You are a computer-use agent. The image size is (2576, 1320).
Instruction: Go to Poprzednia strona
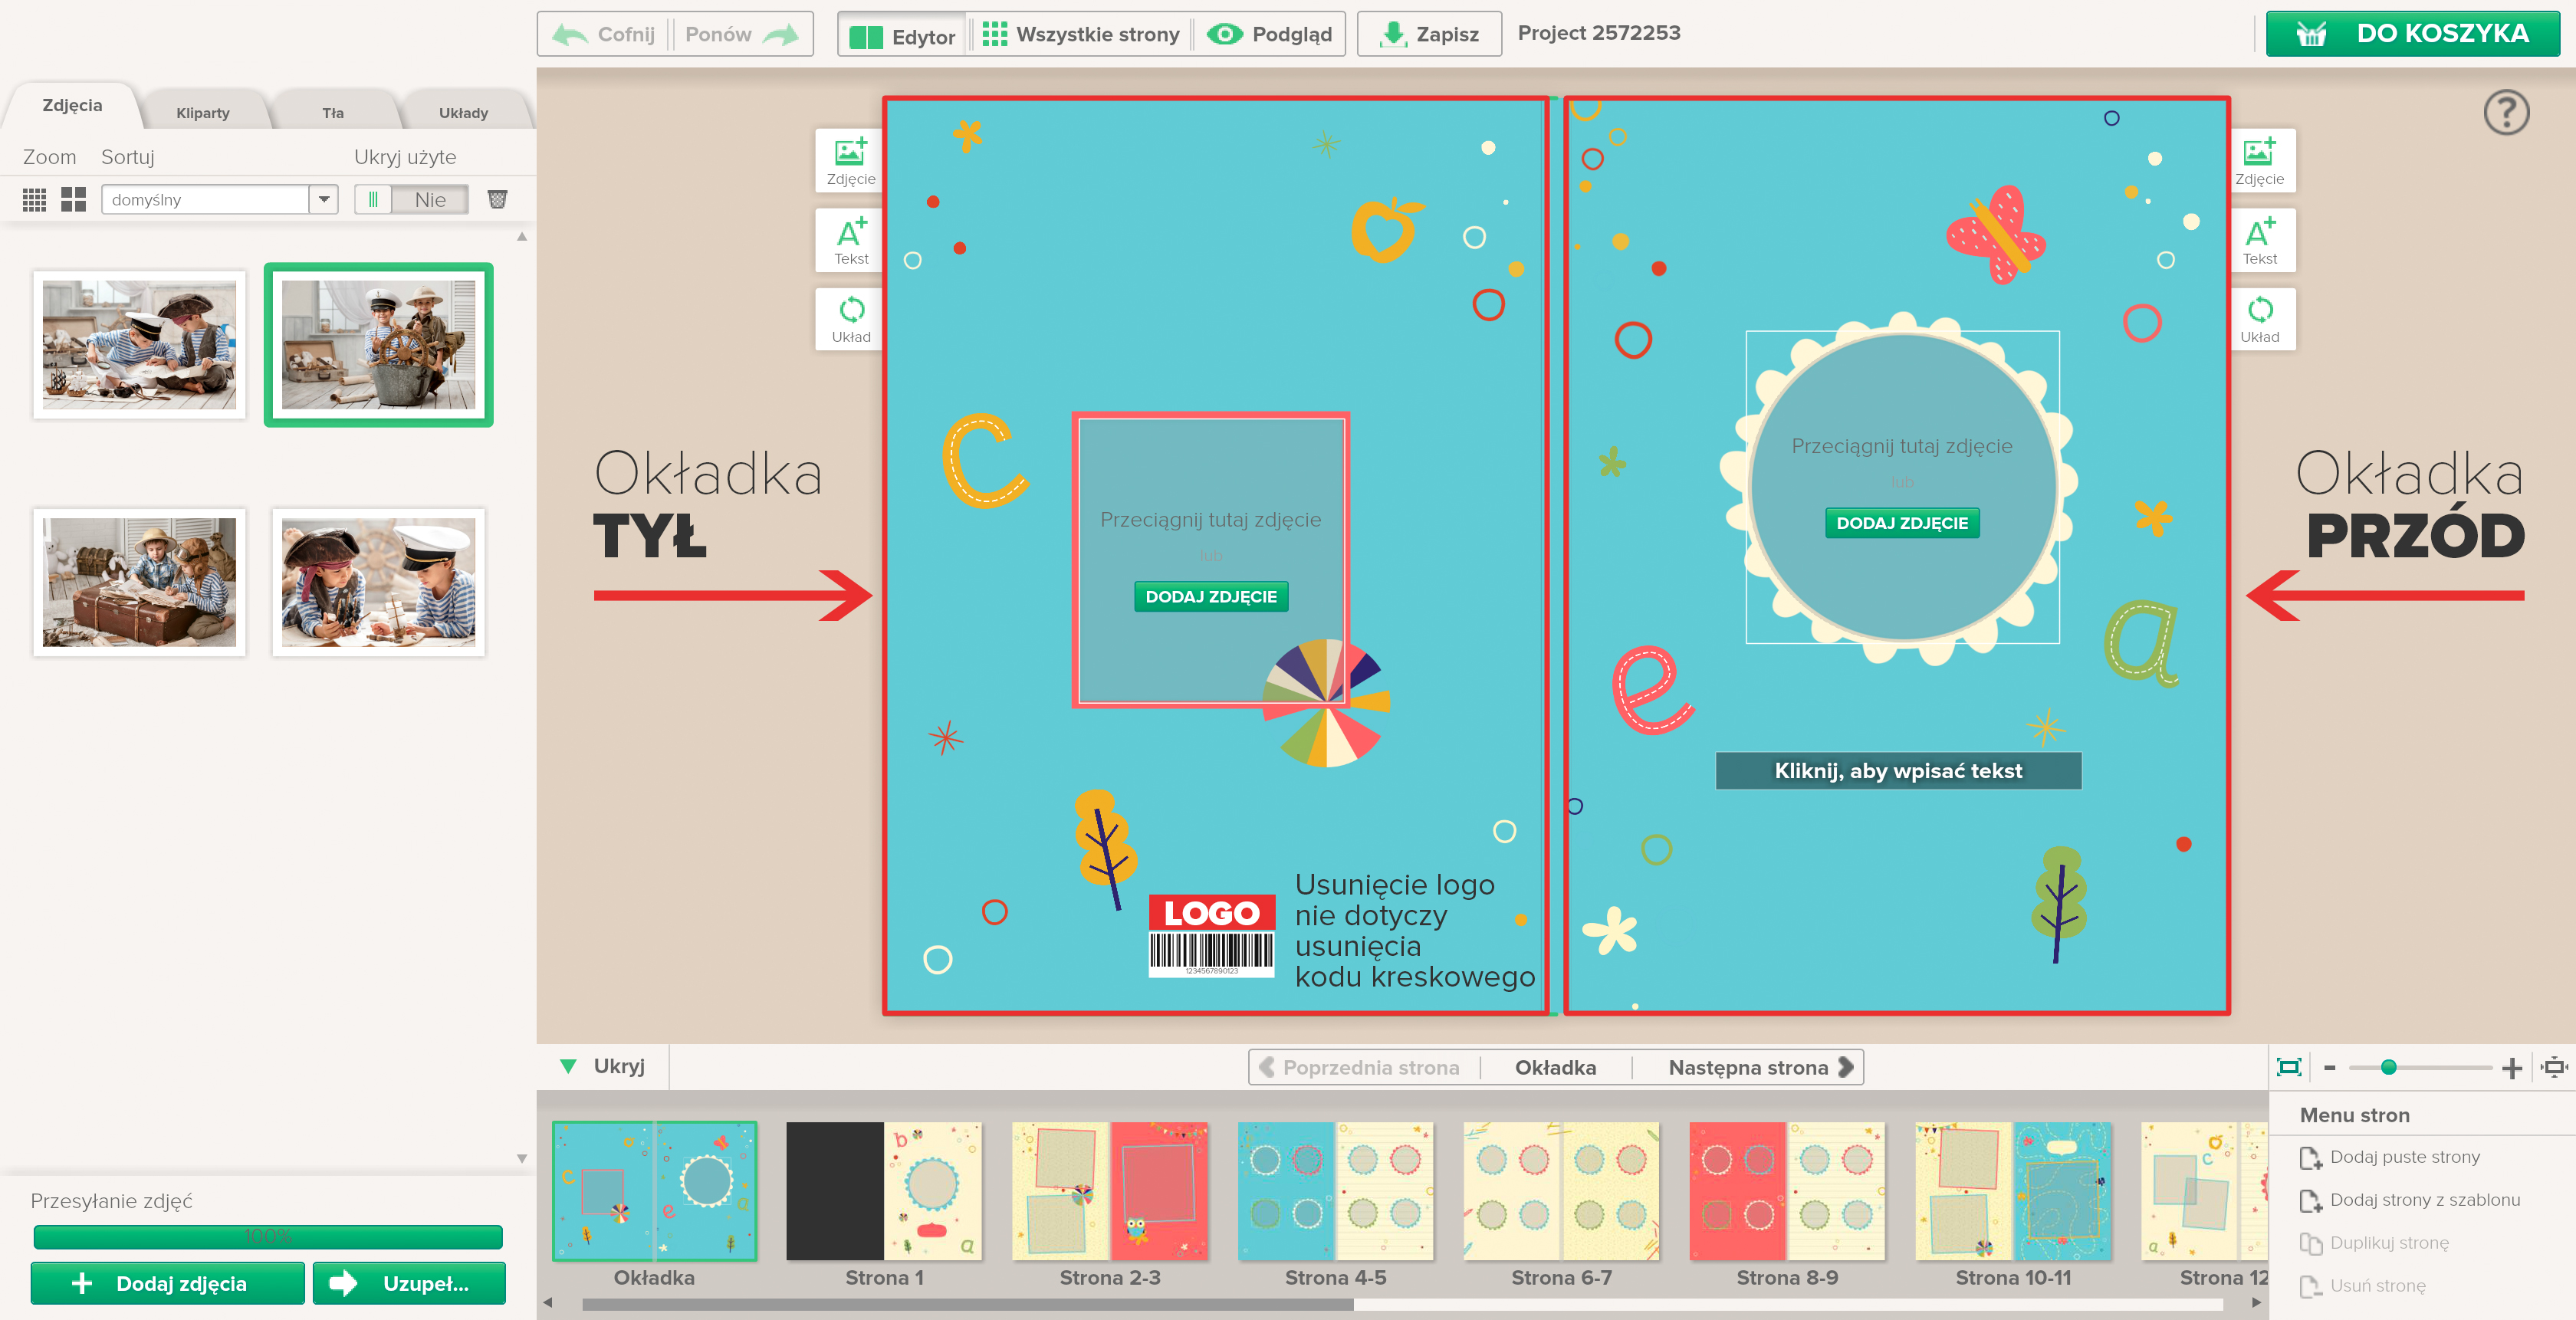point(1359,1067)
